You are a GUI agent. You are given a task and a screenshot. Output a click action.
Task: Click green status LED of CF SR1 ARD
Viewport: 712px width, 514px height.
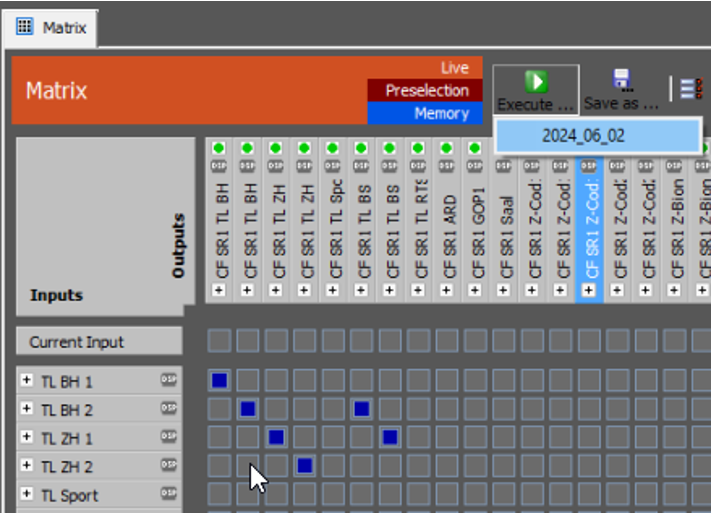[446, 148]
